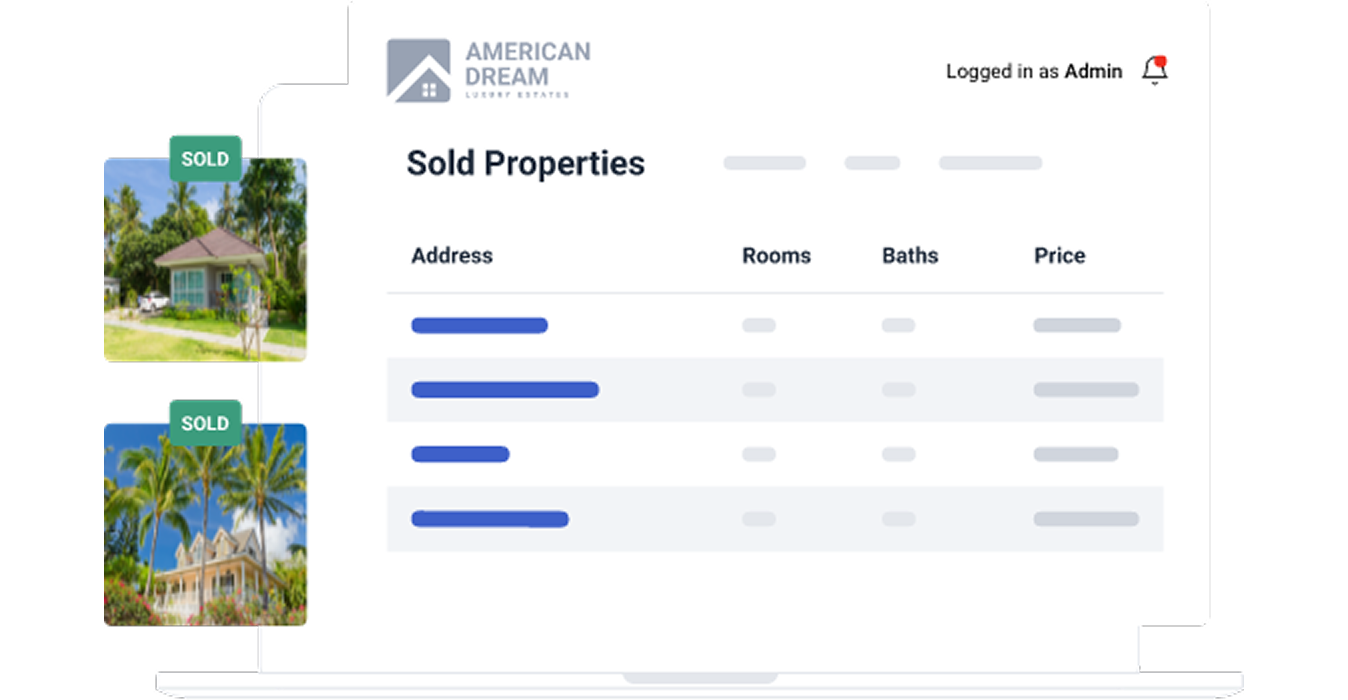The image size is (1348, 700).
Task: Sort by the Price column header
Action: click(1059, 256)
